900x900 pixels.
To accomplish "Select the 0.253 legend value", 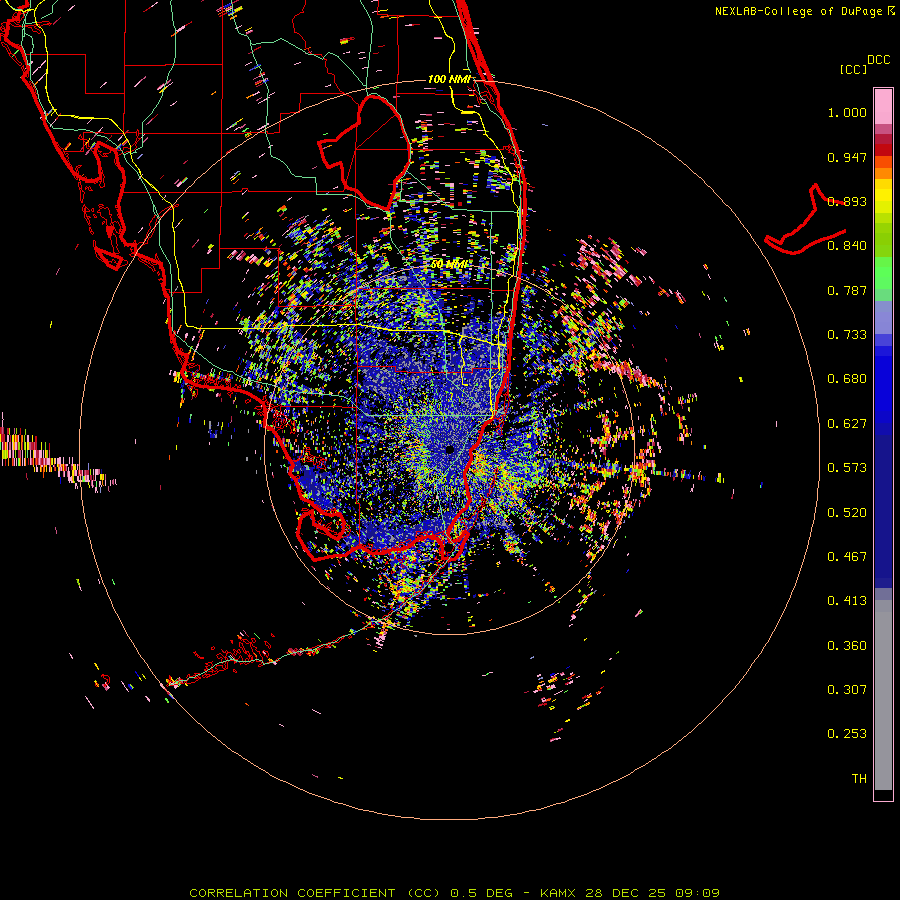I will click(847, 734).
